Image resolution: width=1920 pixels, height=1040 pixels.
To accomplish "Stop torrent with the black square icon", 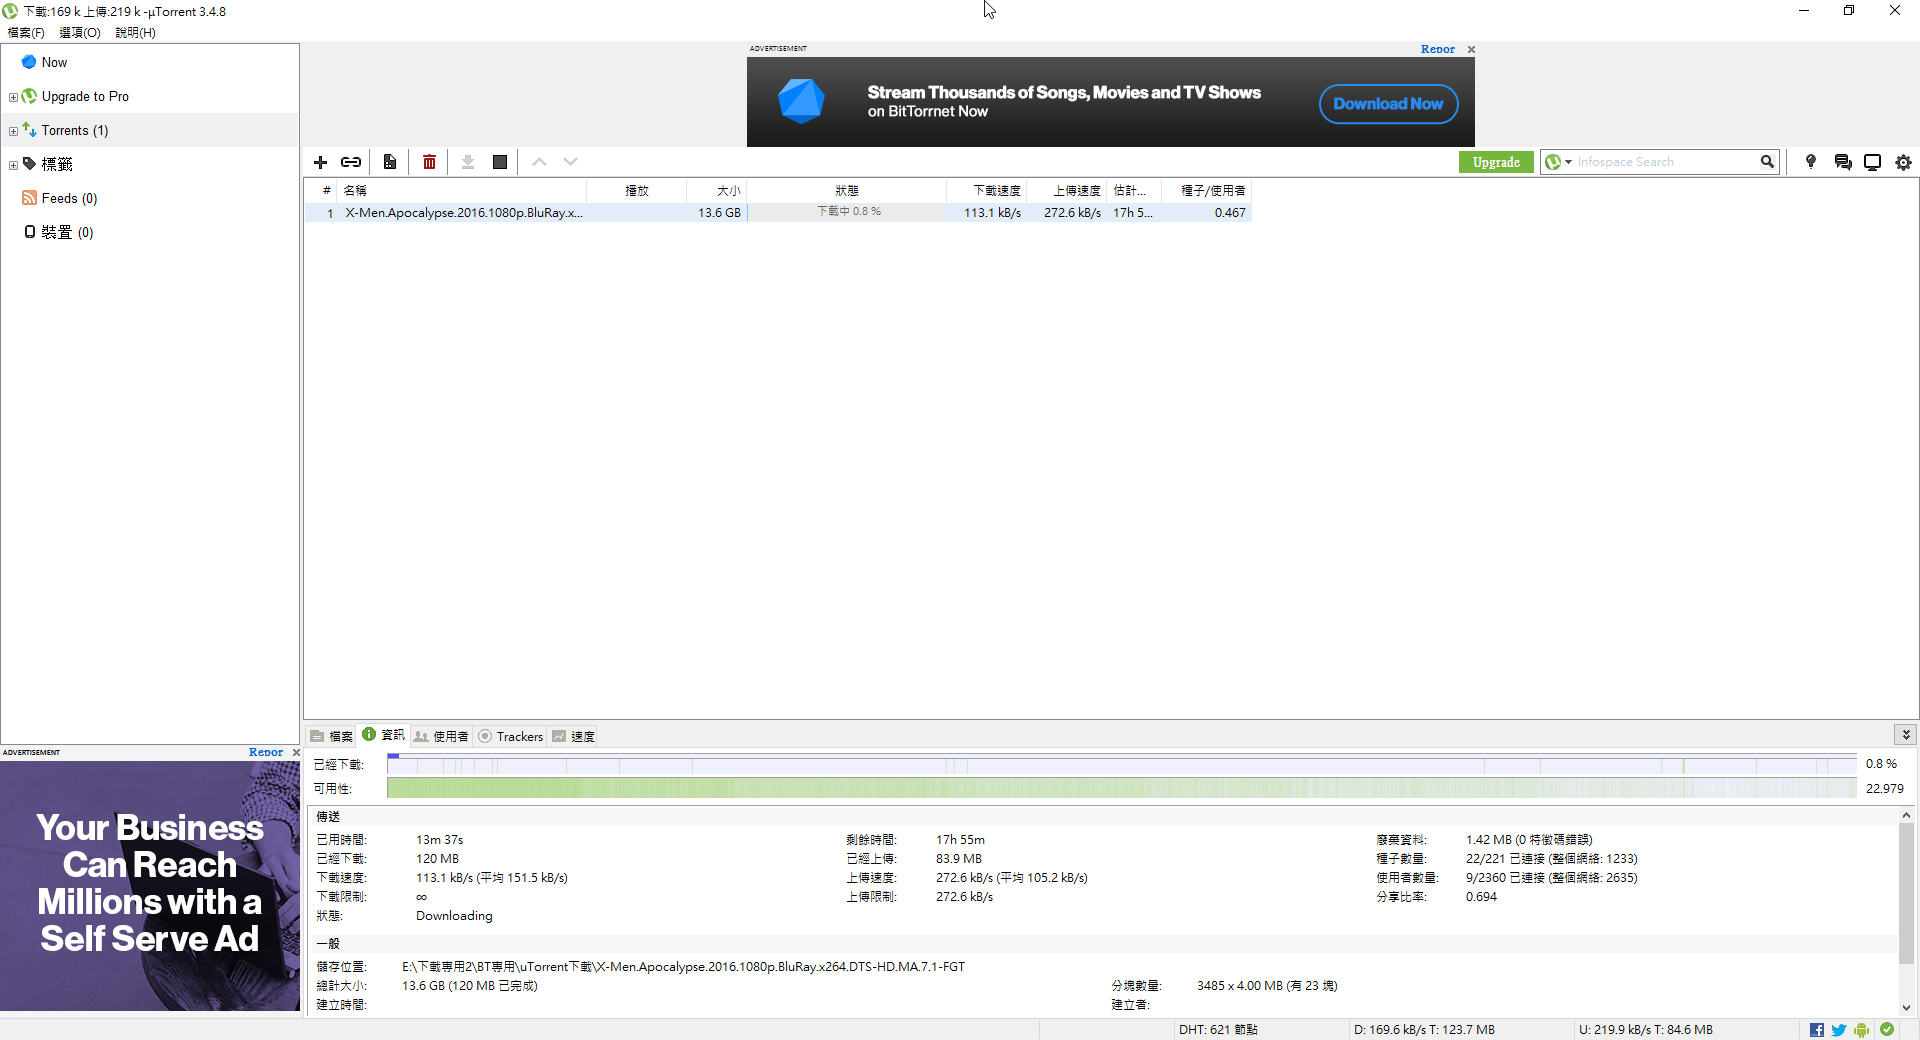I will click(x=500, y=162).
